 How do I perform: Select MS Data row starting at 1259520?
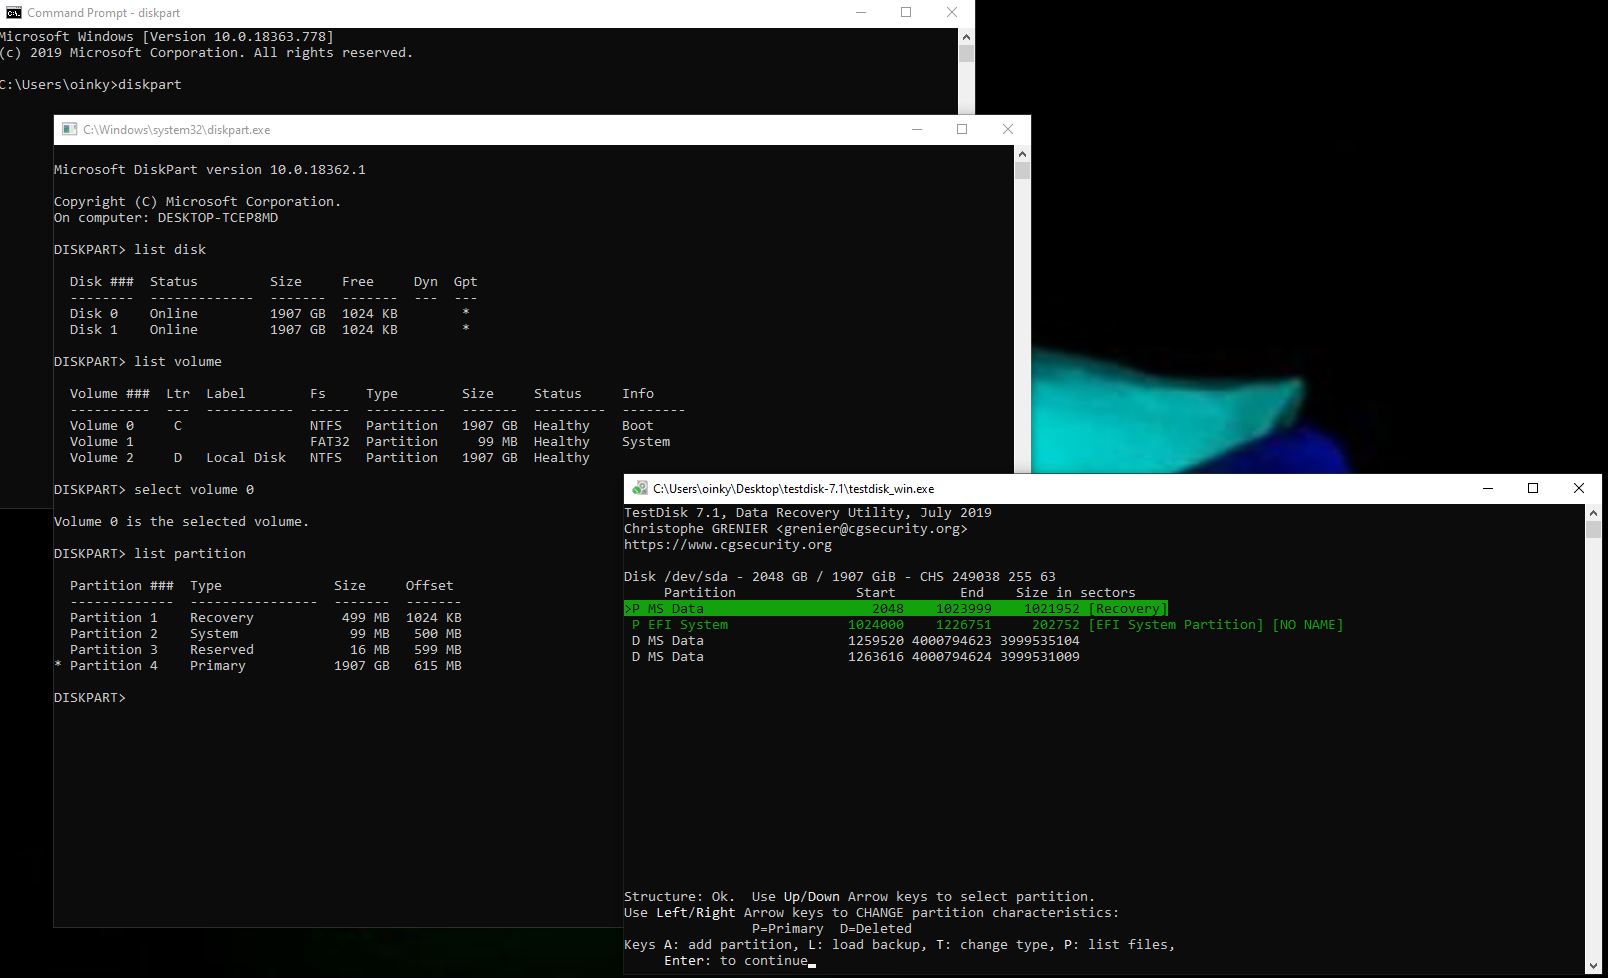point(856,641)
